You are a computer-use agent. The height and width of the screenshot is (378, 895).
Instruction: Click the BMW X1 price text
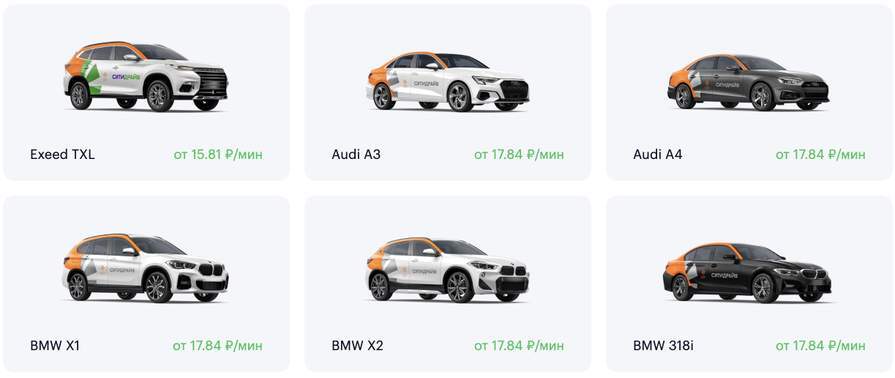pyautogui.click(x=218, y=345)
